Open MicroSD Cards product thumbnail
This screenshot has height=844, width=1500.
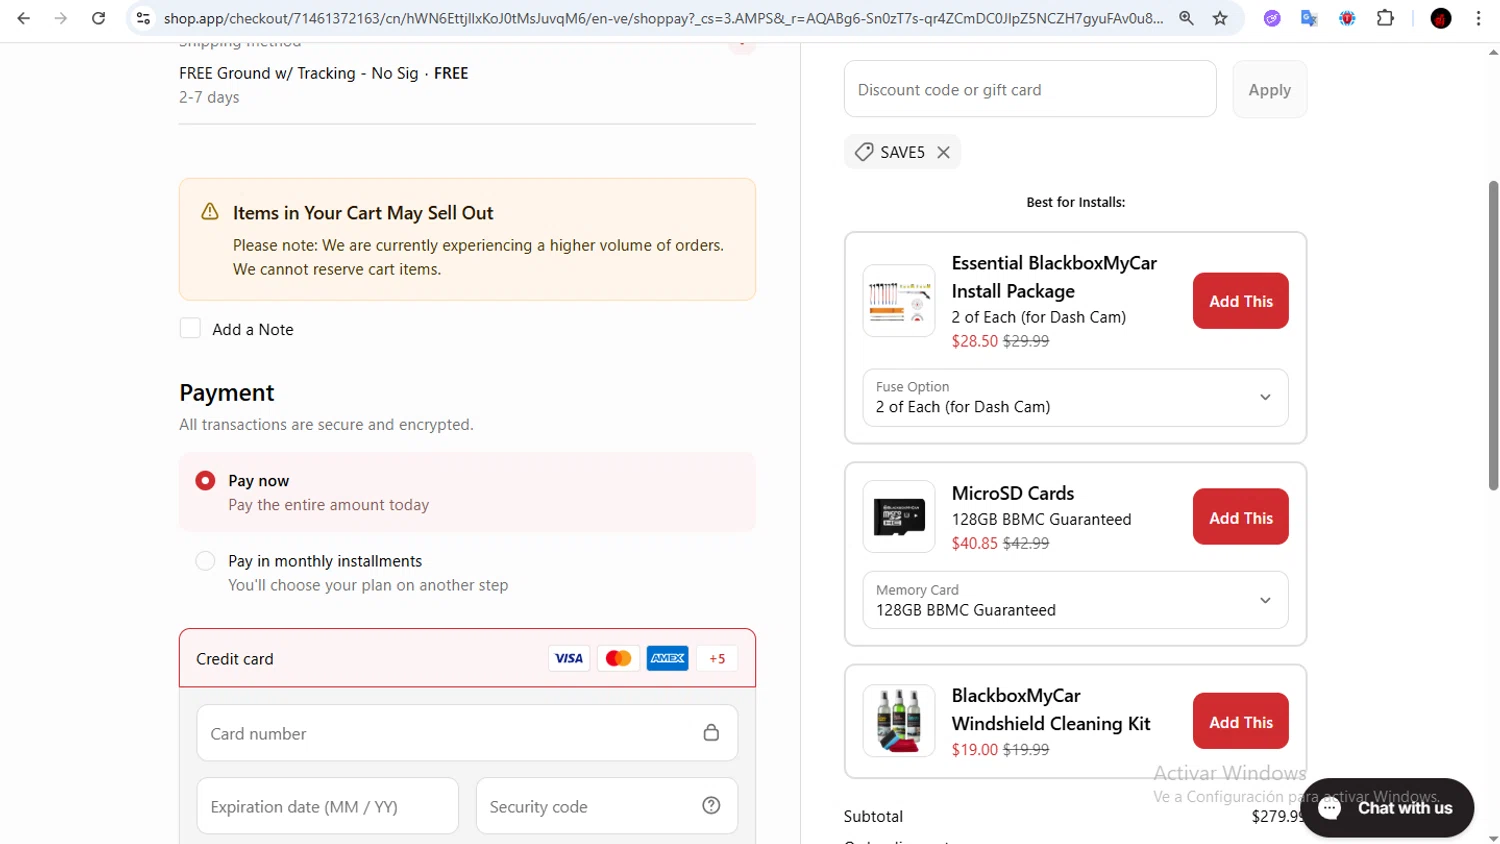(x=899, y=517)
